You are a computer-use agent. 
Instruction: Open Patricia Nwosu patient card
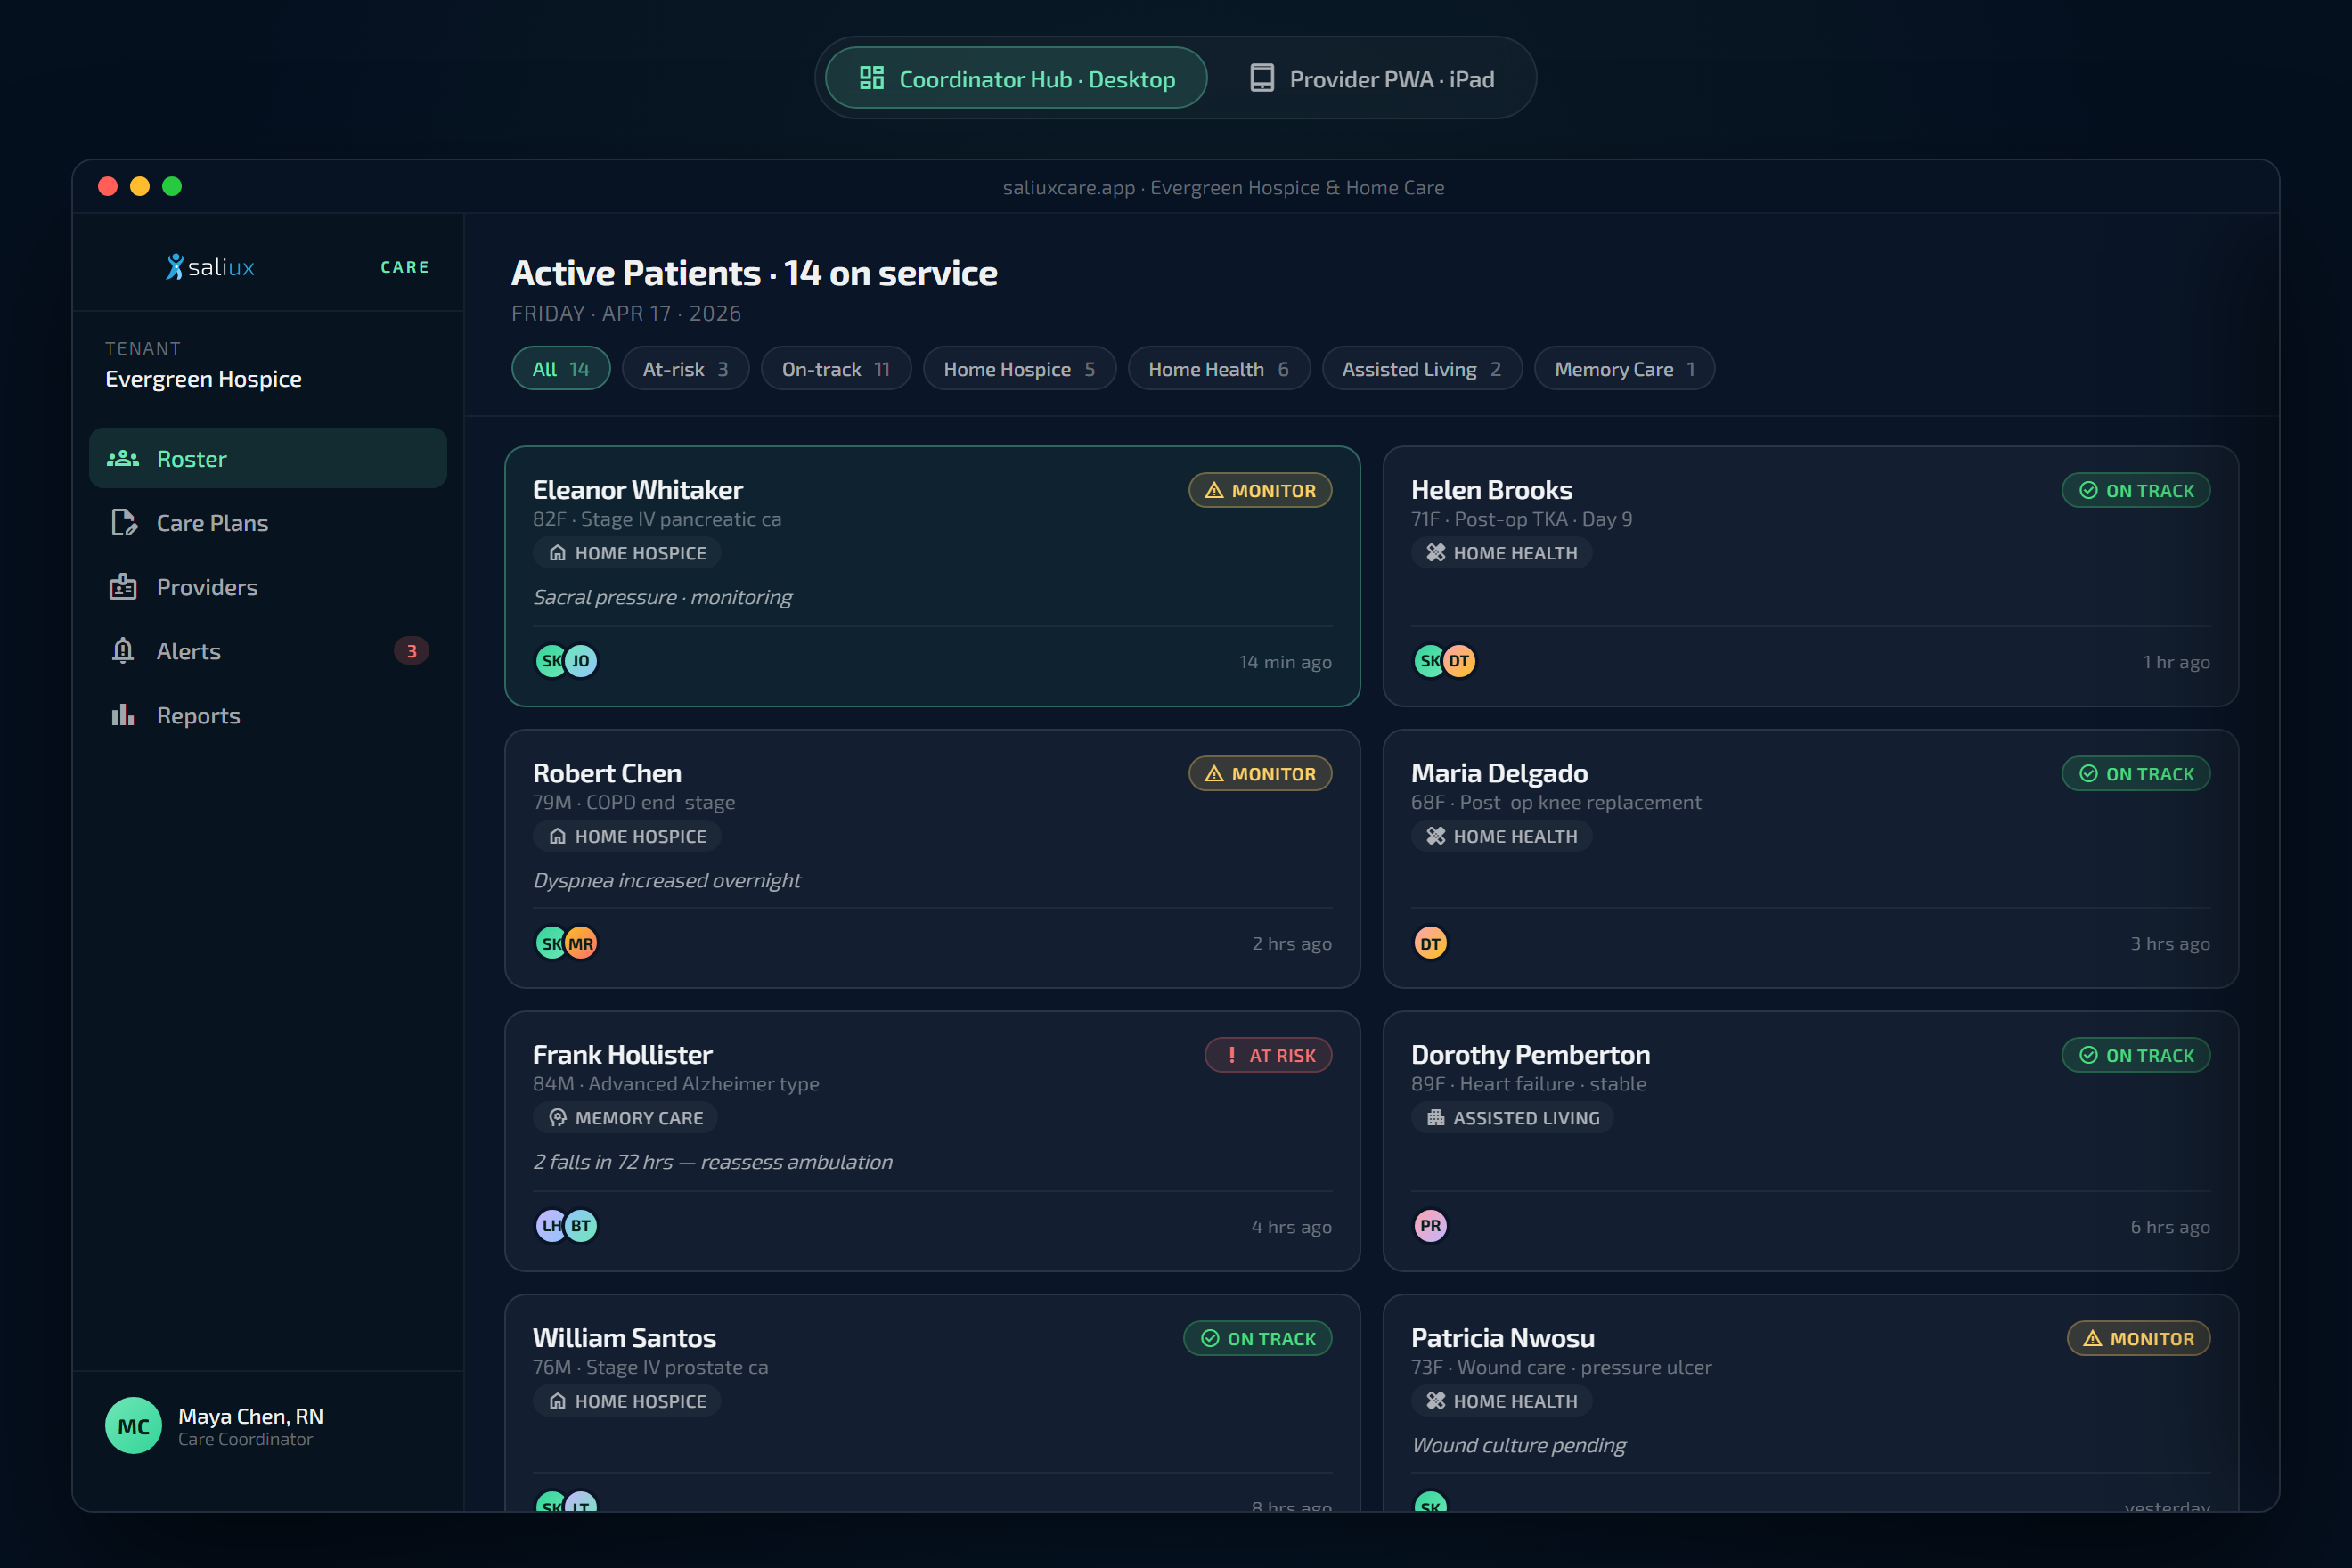point(1810,1403)
